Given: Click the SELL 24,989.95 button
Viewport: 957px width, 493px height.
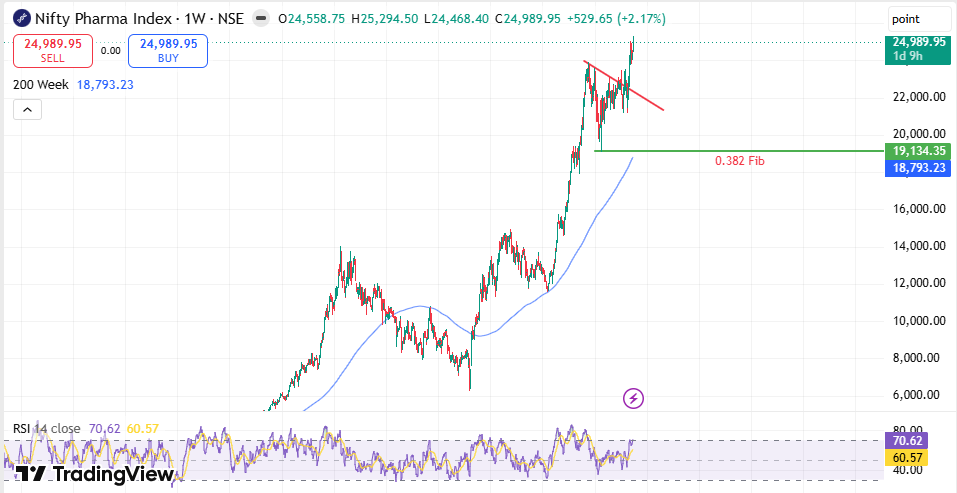Looking at the screenshot, I should [53, 51].
